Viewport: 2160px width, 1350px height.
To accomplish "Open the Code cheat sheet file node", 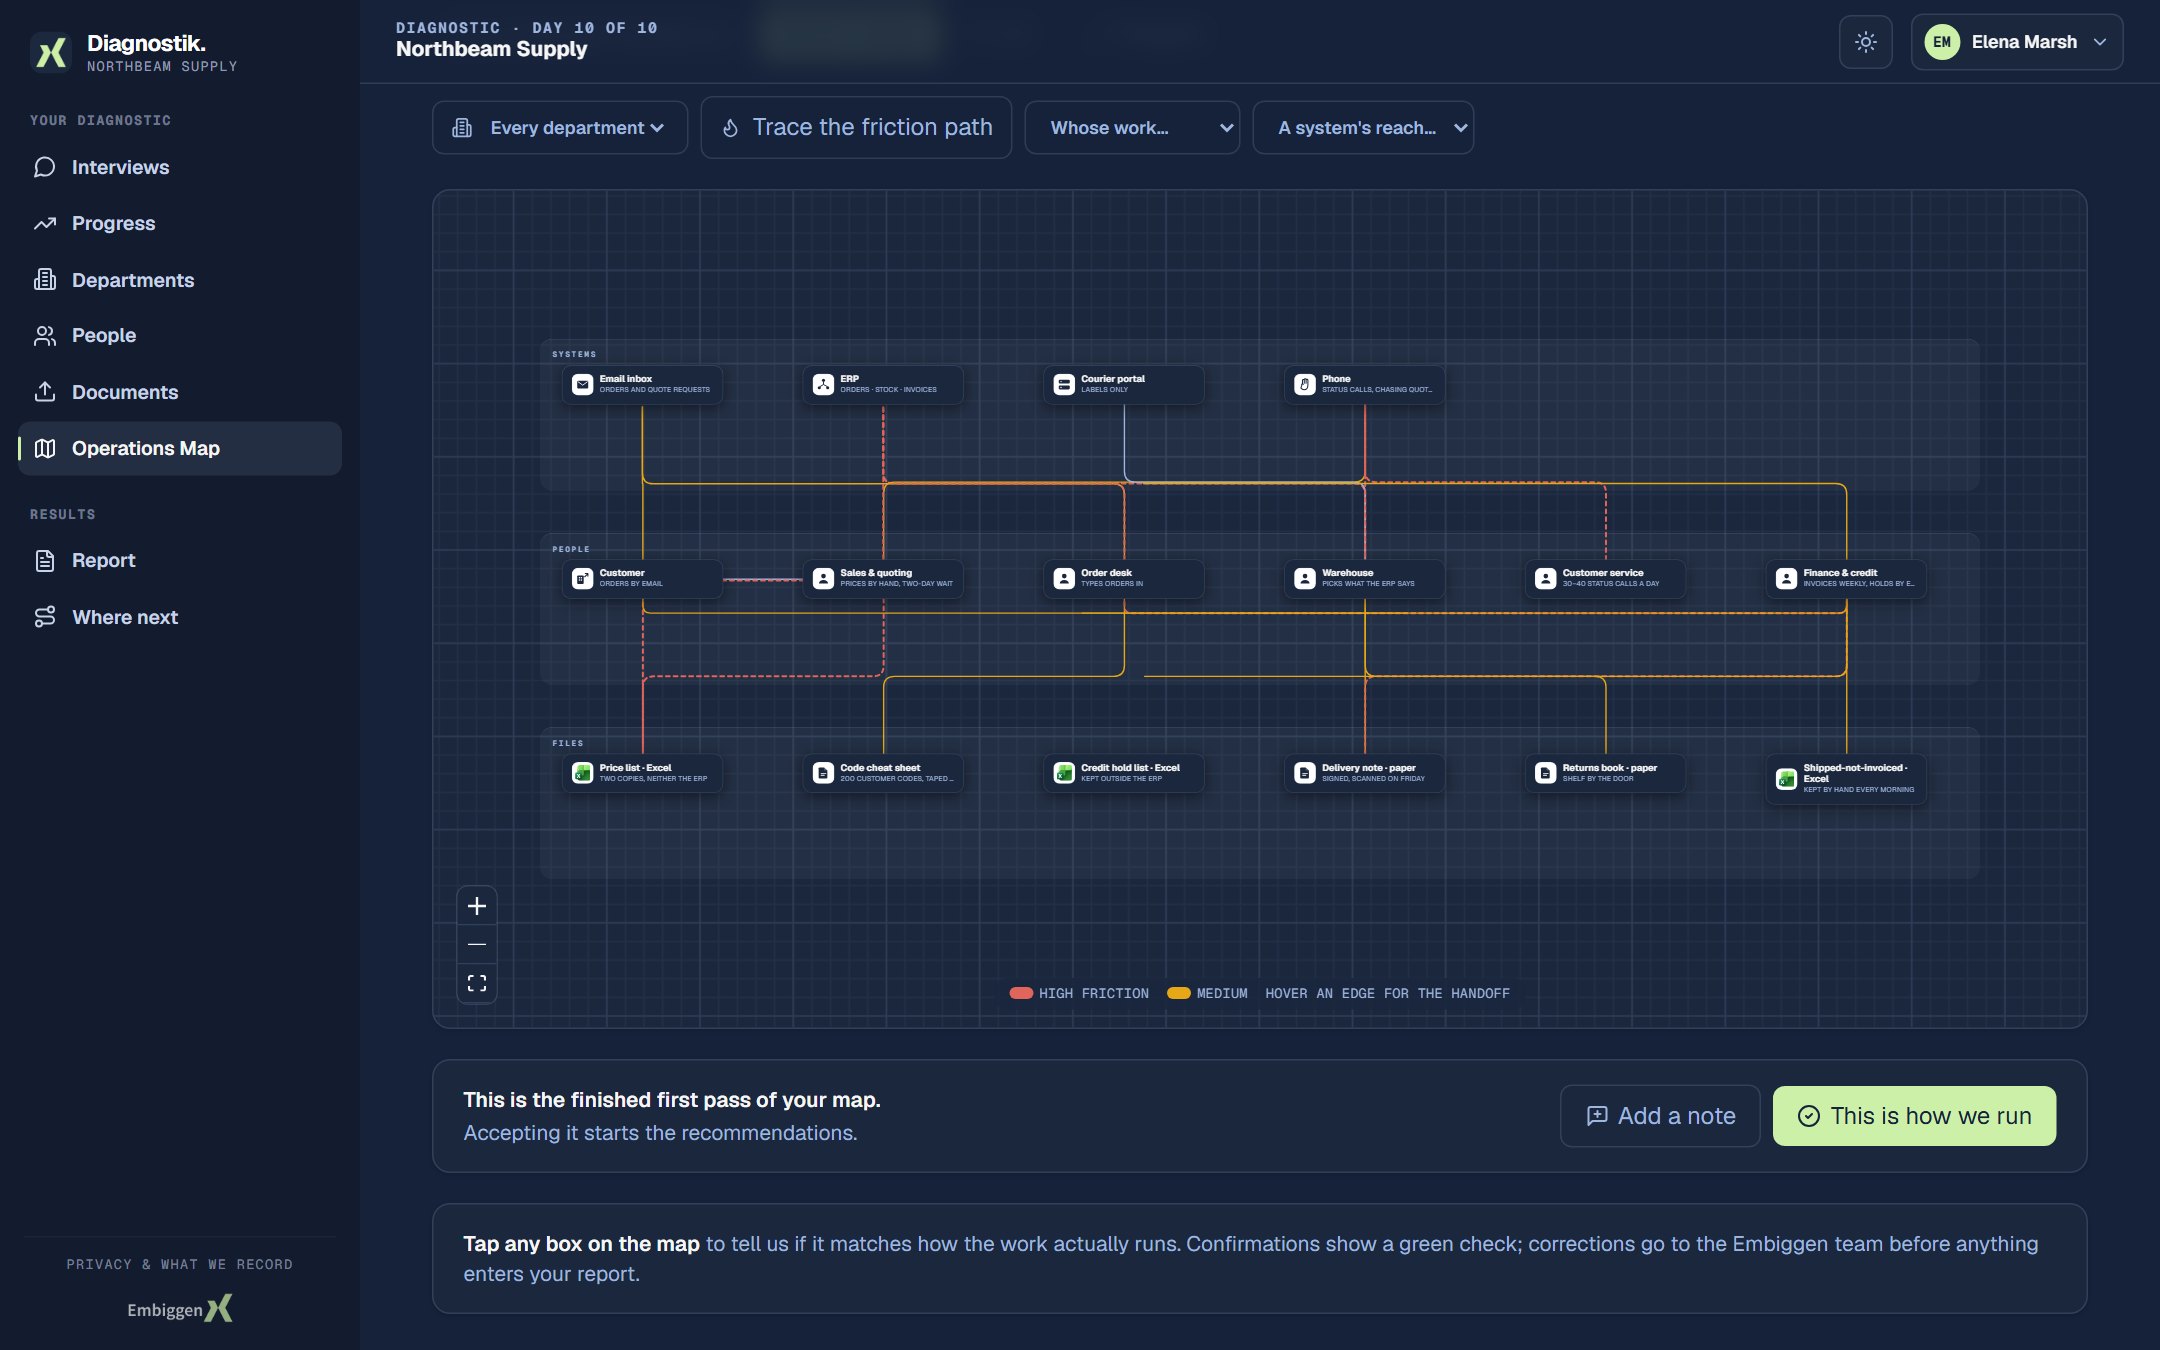I will click(883, 773).
